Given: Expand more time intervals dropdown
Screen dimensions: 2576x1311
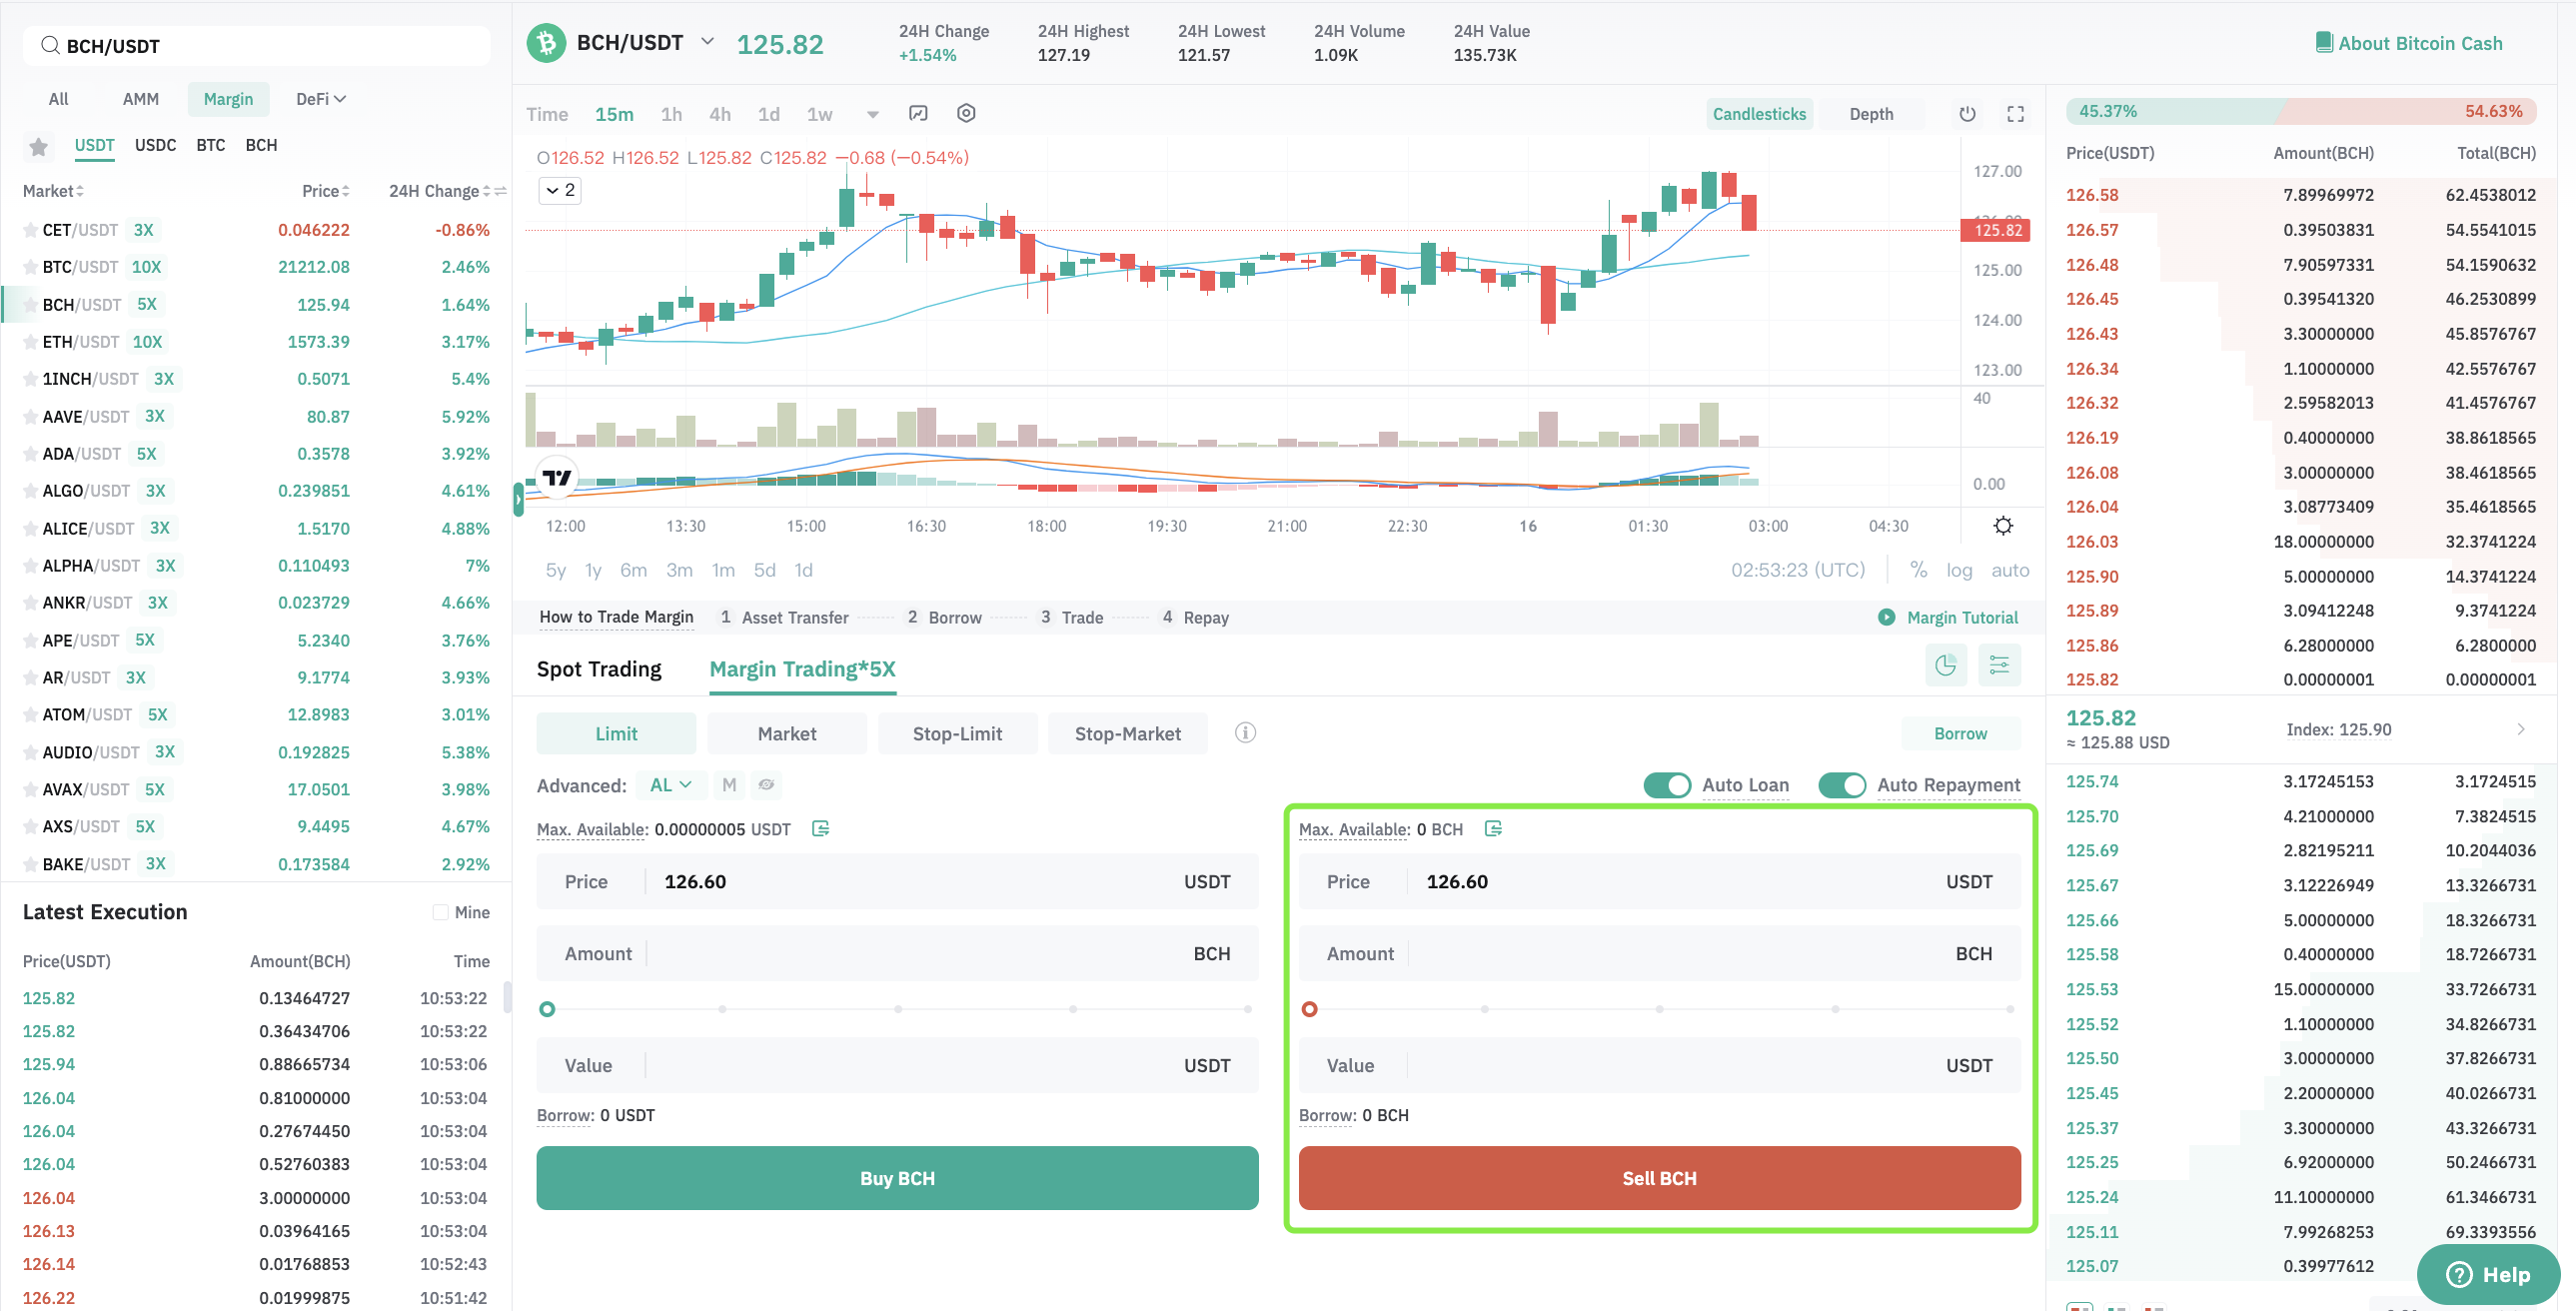Looking at the screenshot, I should [x=872, y=114].
